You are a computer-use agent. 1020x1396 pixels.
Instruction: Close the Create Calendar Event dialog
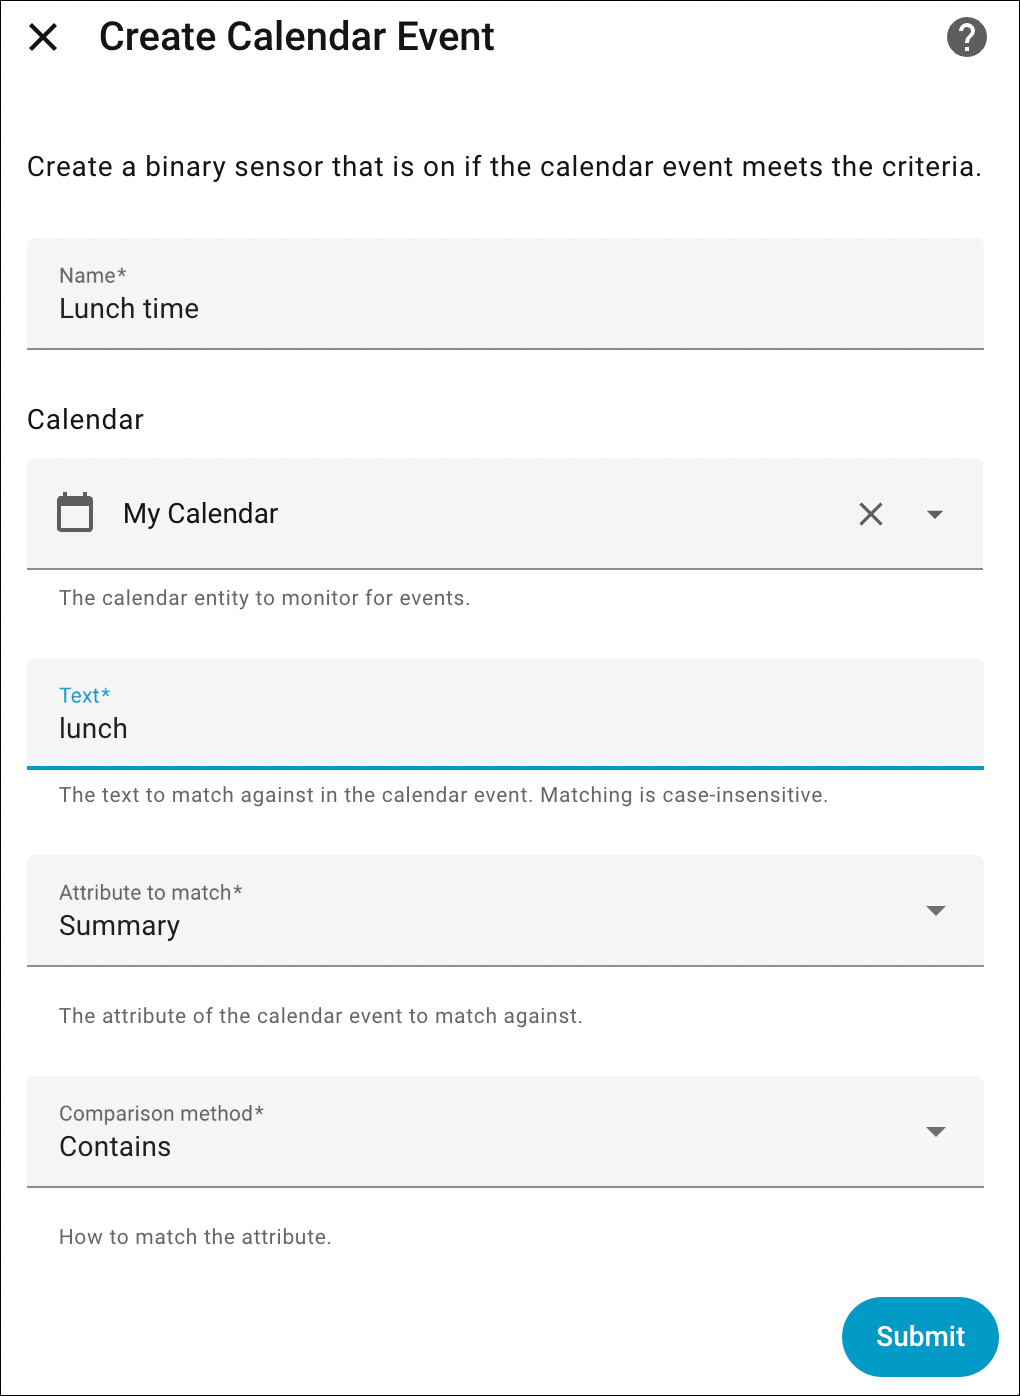[43, 38]
